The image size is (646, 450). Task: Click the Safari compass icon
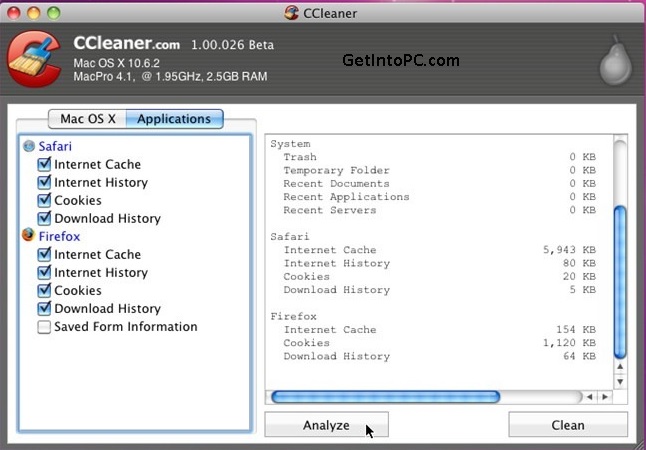pyautogui.click(x=28, y=146)
